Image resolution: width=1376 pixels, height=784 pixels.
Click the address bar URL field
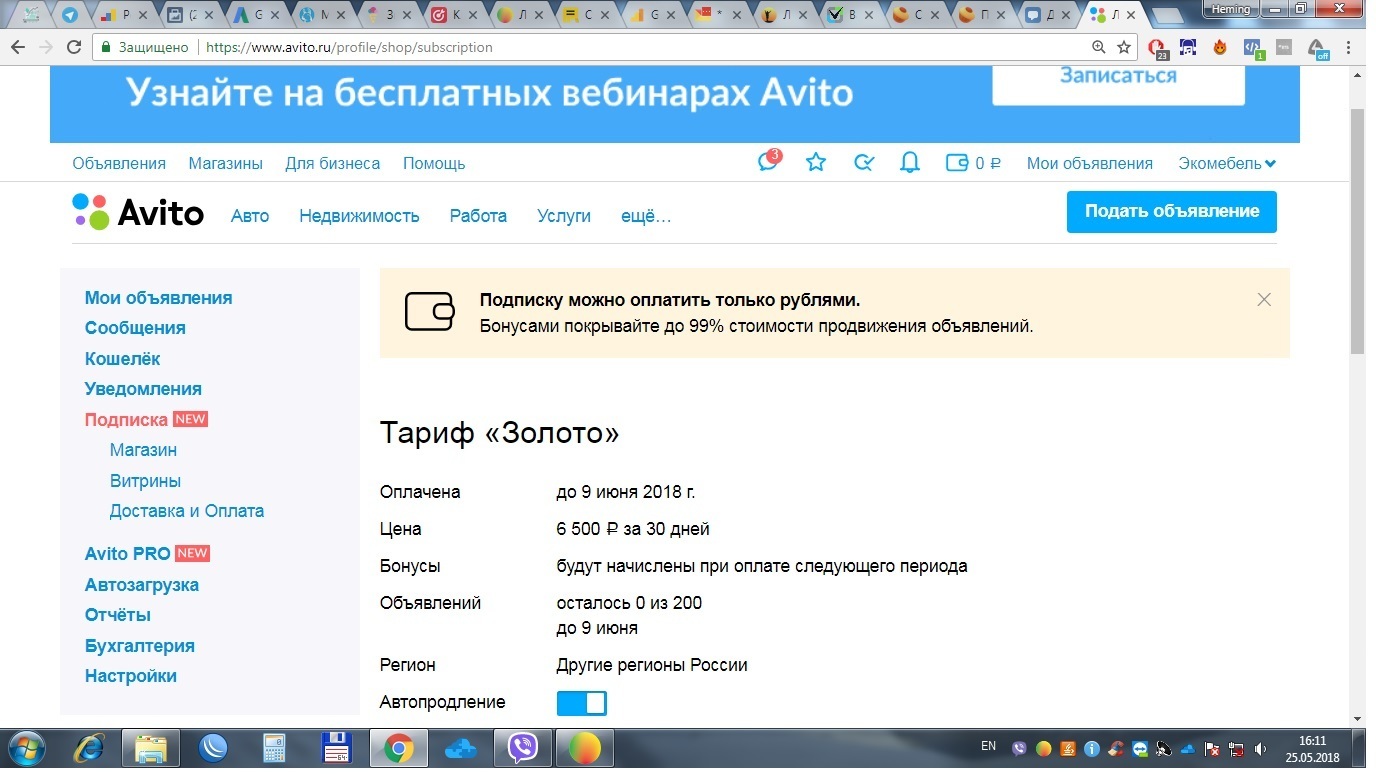point(640,47)
